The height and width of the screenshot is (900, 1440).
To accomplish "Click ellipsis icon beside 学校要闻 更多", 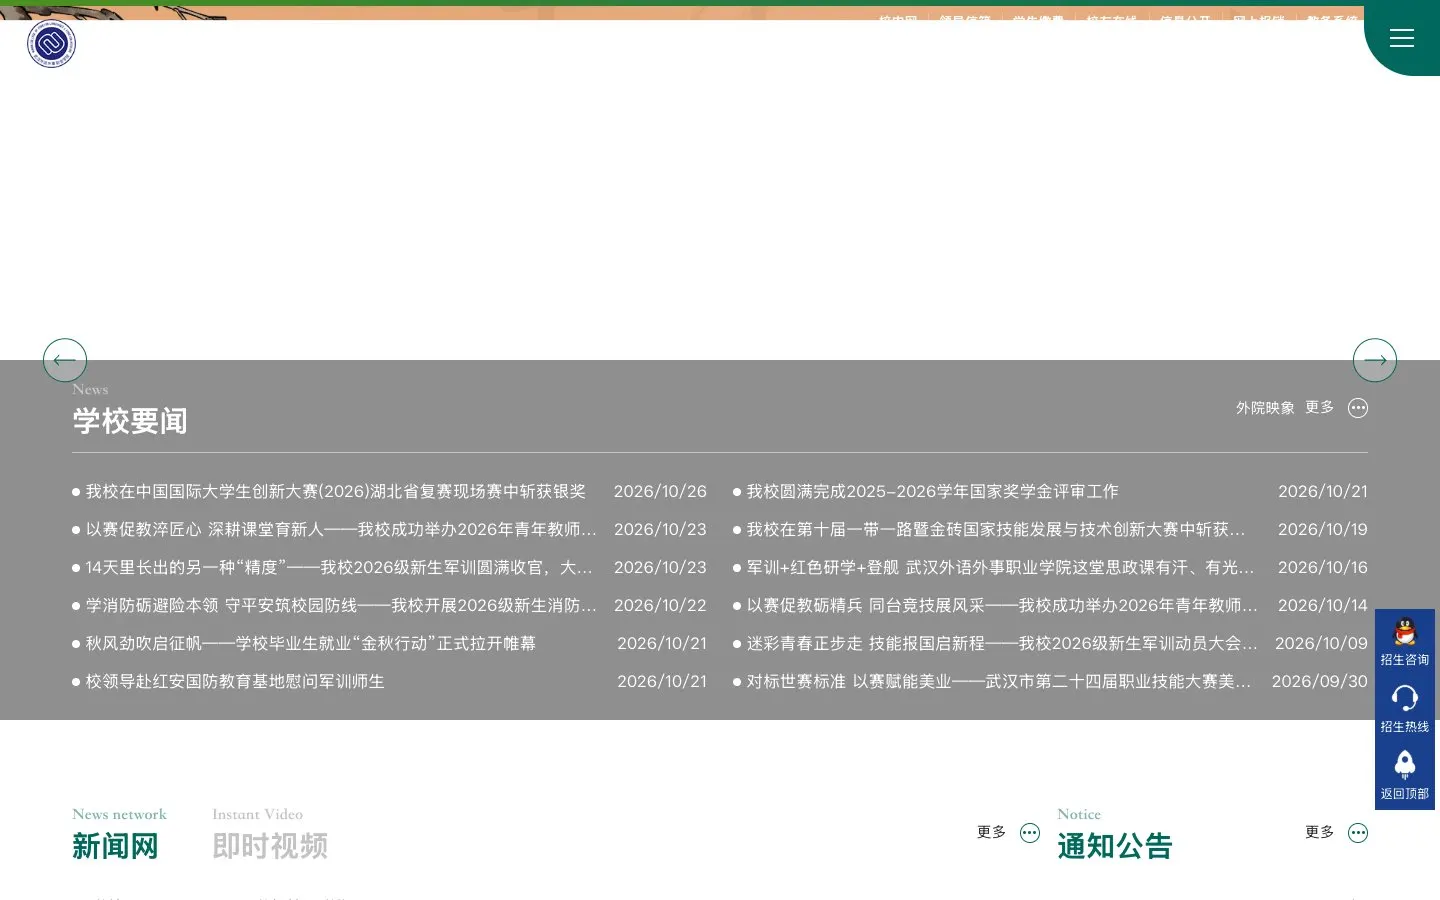I will (x=1358, y=408).
